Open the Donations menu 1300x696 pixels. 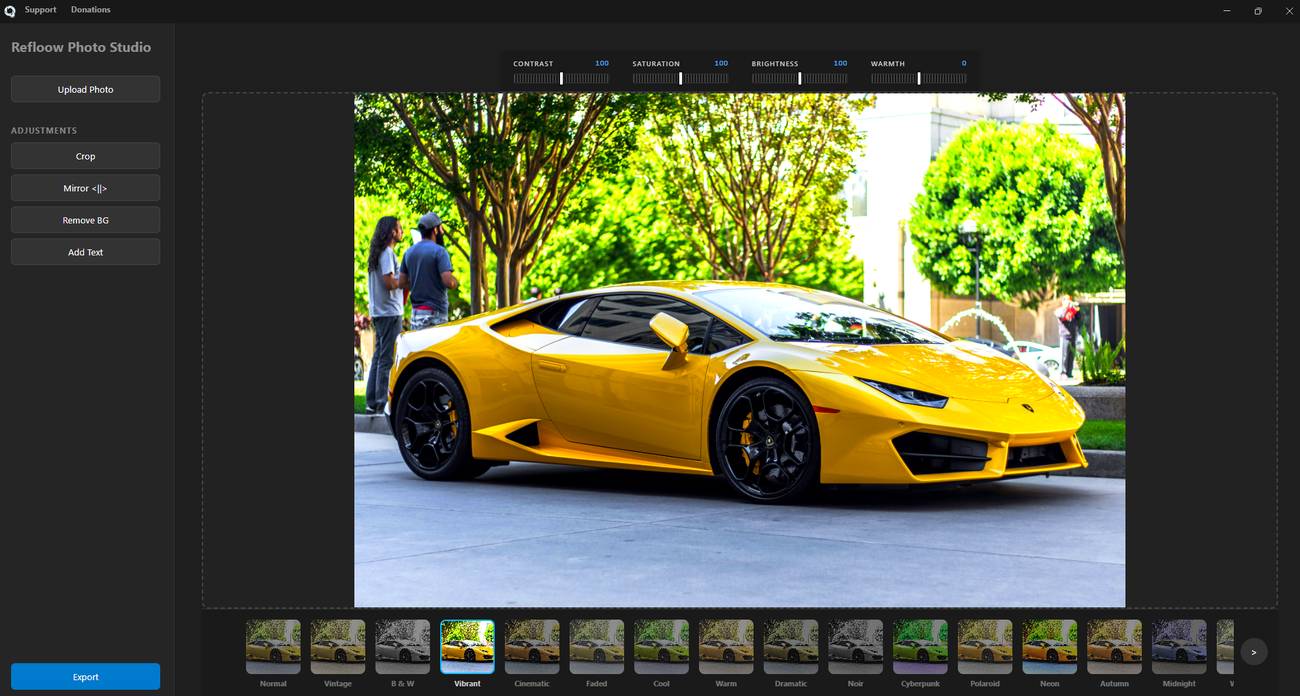point(91,10)
